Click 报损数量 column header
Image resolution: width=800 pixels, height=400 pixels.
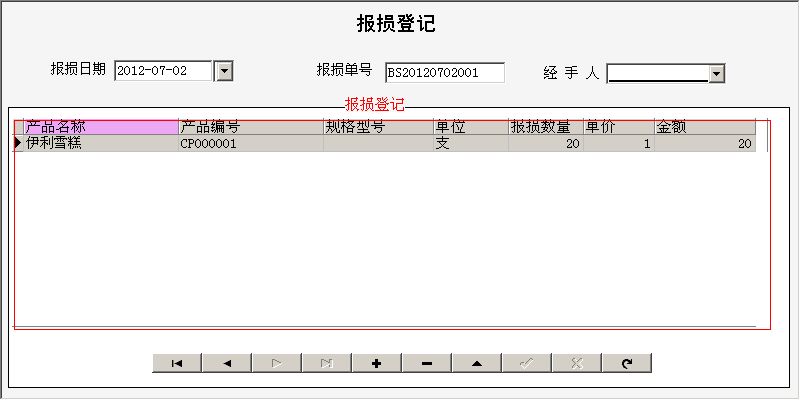pyautogui.click(x=546, y=127)
